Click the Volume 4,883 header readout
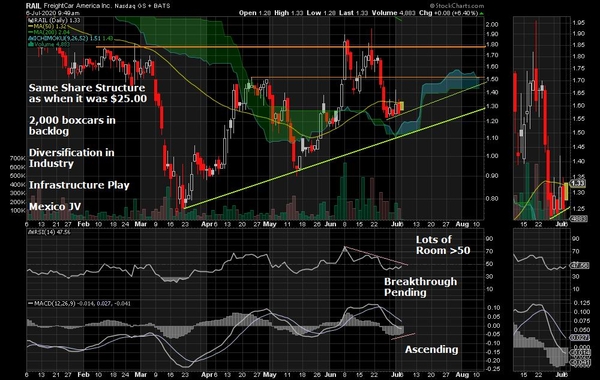Viewport: 600px width, 380px height. click(x=393, y=13)
